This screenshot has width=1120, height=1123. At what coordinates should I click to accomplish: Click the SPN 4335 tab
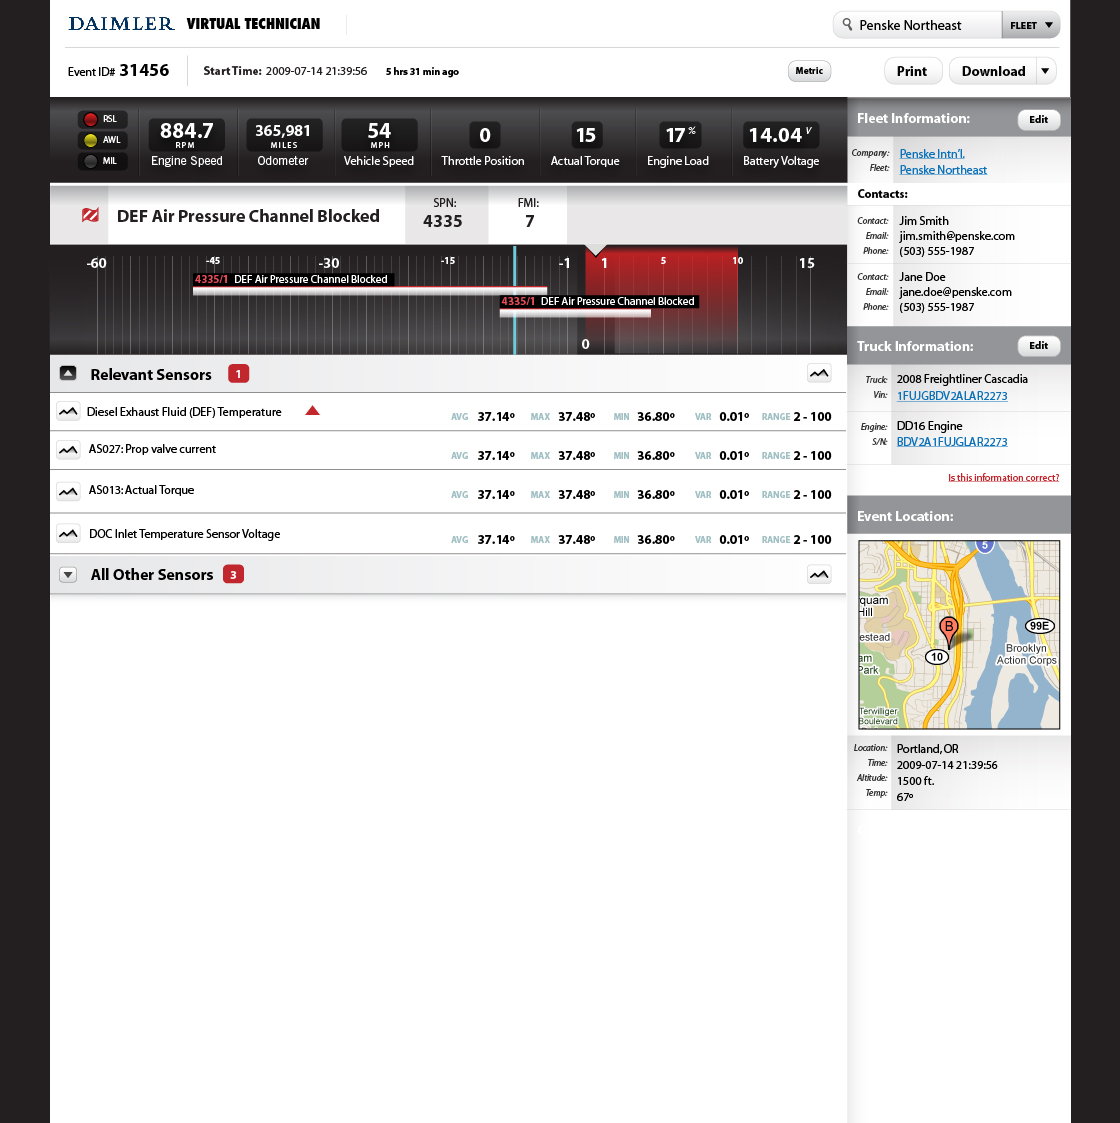[445, 214]
